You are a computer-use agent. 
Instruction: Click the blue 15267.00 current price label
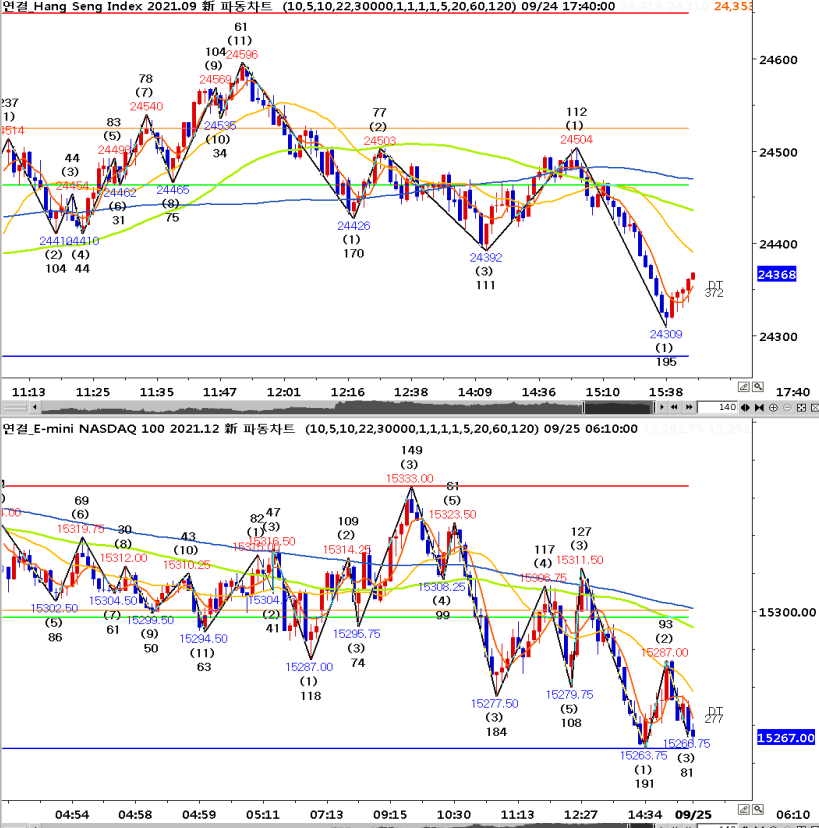pos(786,737)
